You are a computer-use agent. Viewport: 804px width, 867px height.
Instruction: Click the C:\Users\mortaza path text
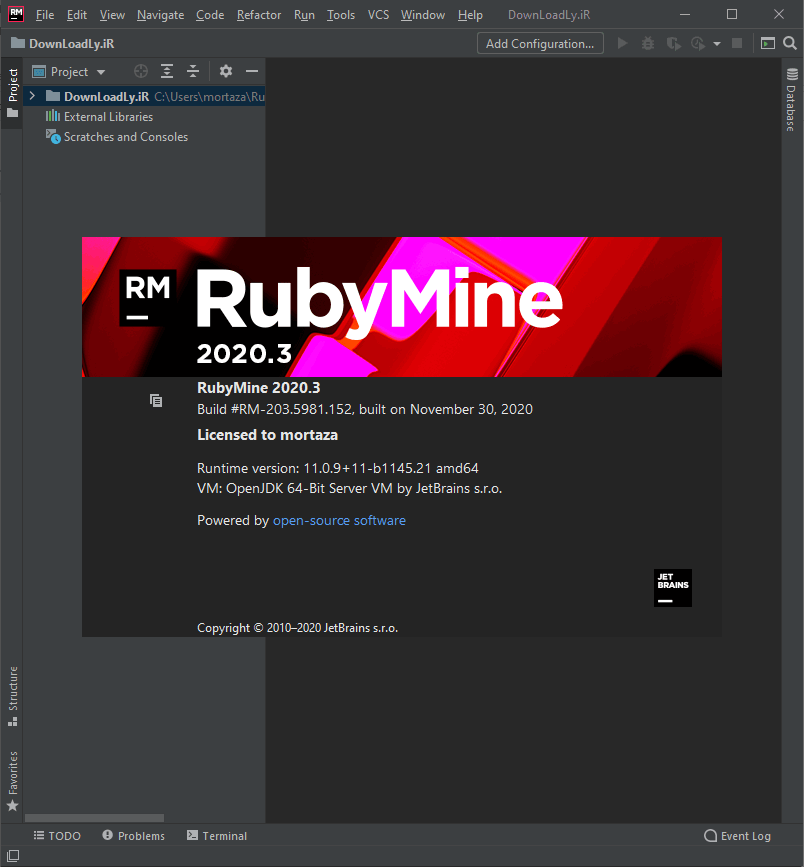pyautogui.click(x=209, y=97)
